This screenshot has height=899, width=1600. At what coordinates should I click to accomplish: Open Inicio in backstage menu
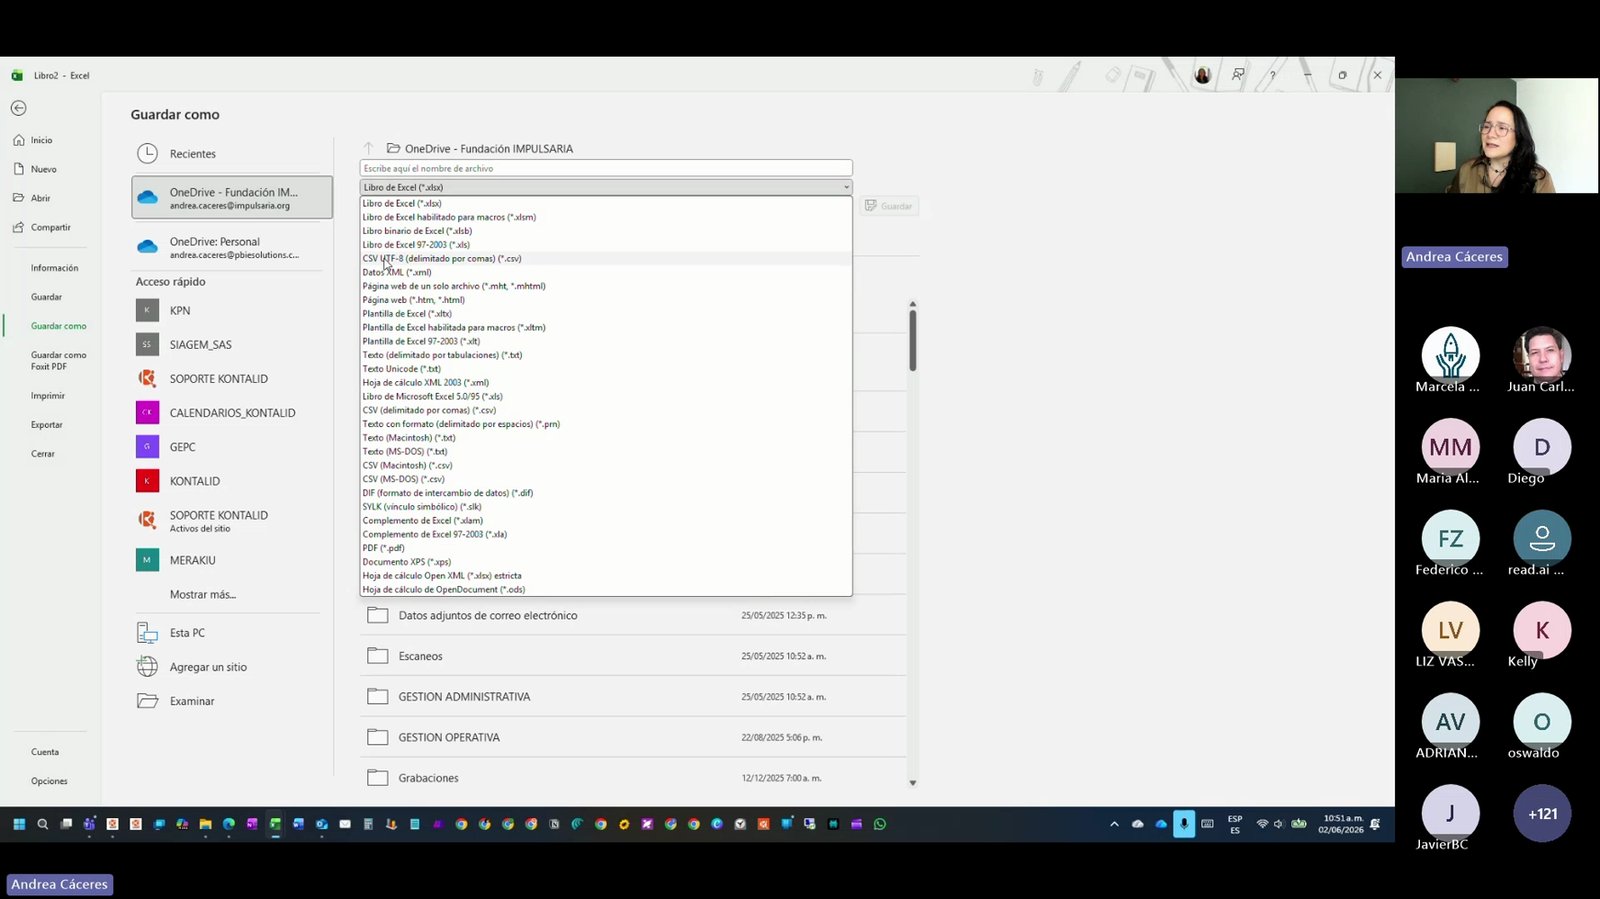41,141
